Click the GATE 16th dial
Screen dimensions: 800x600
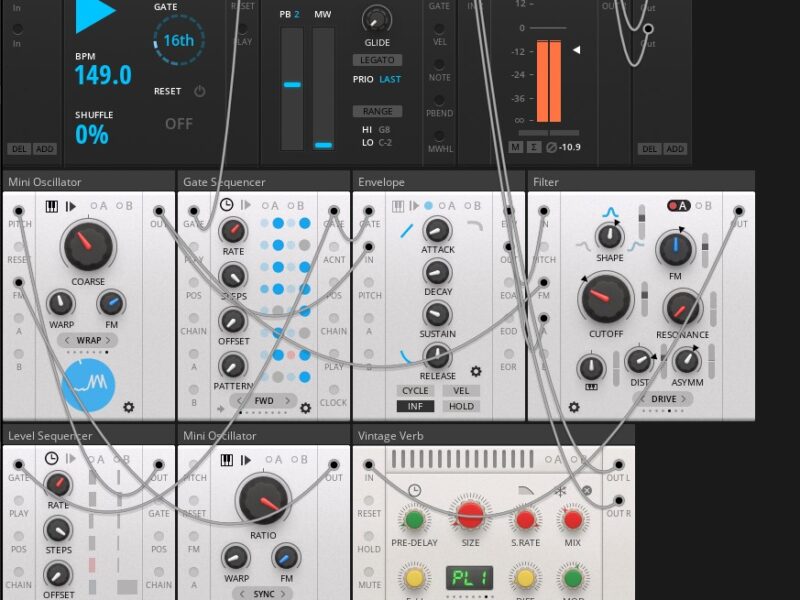[179, 40]
